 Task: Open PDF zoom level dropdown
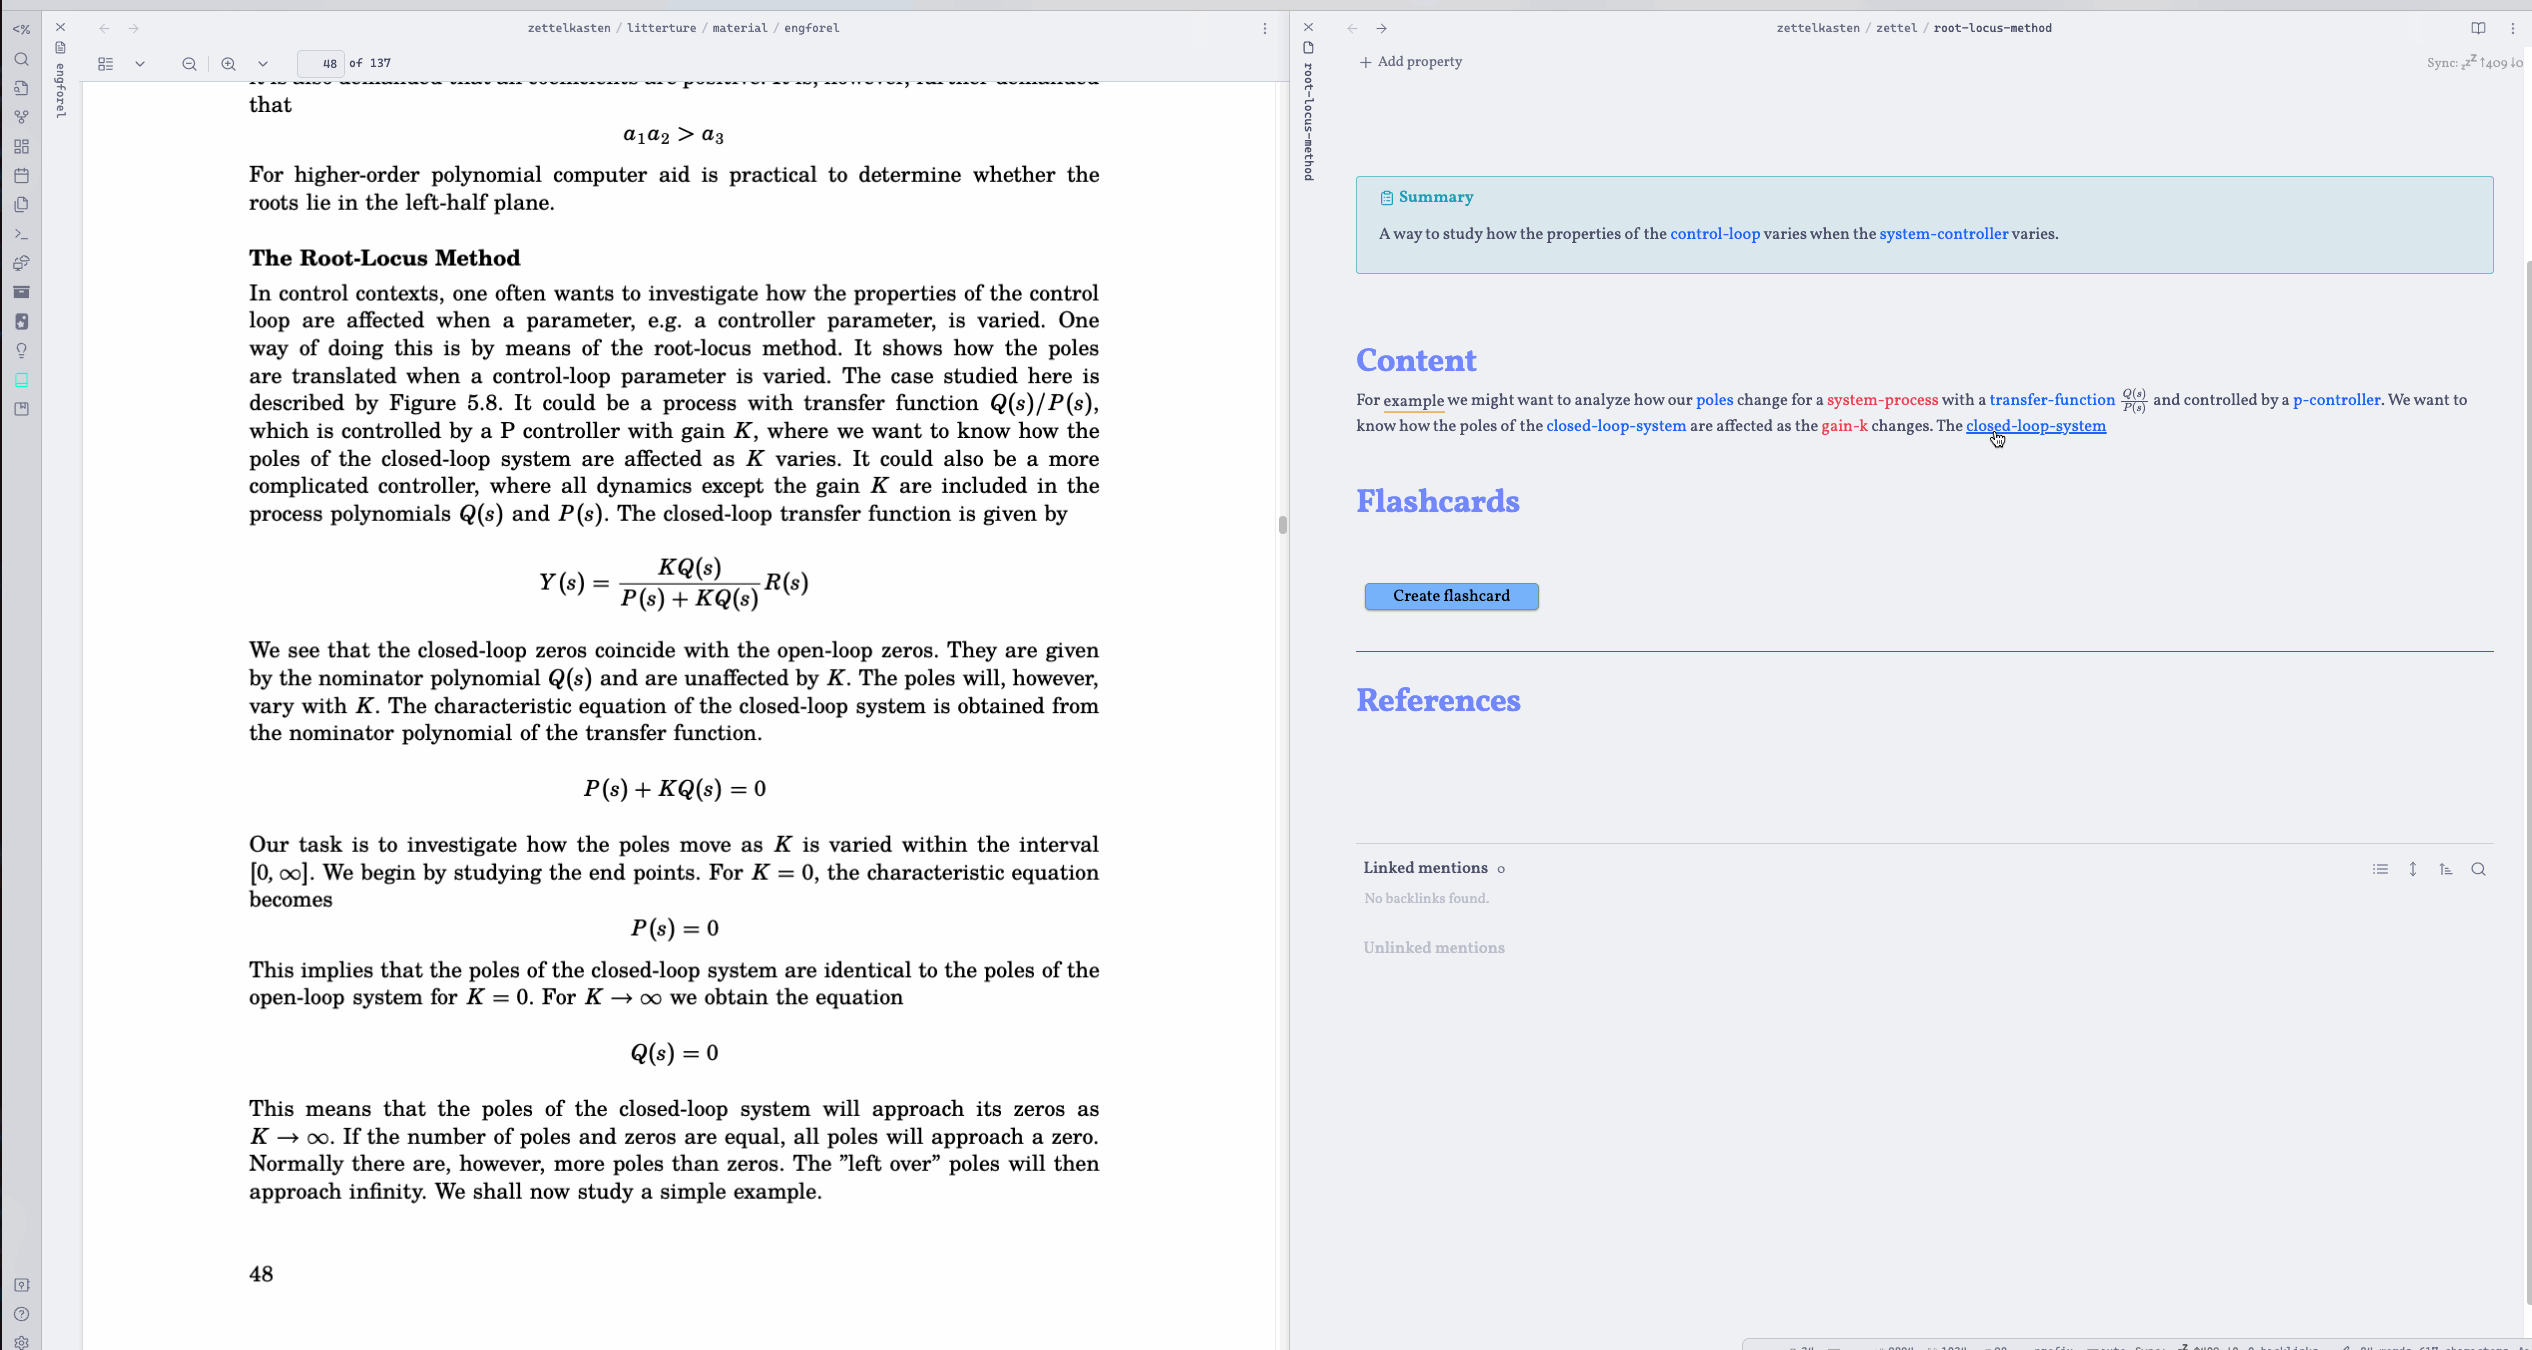[x=263, y=64]
